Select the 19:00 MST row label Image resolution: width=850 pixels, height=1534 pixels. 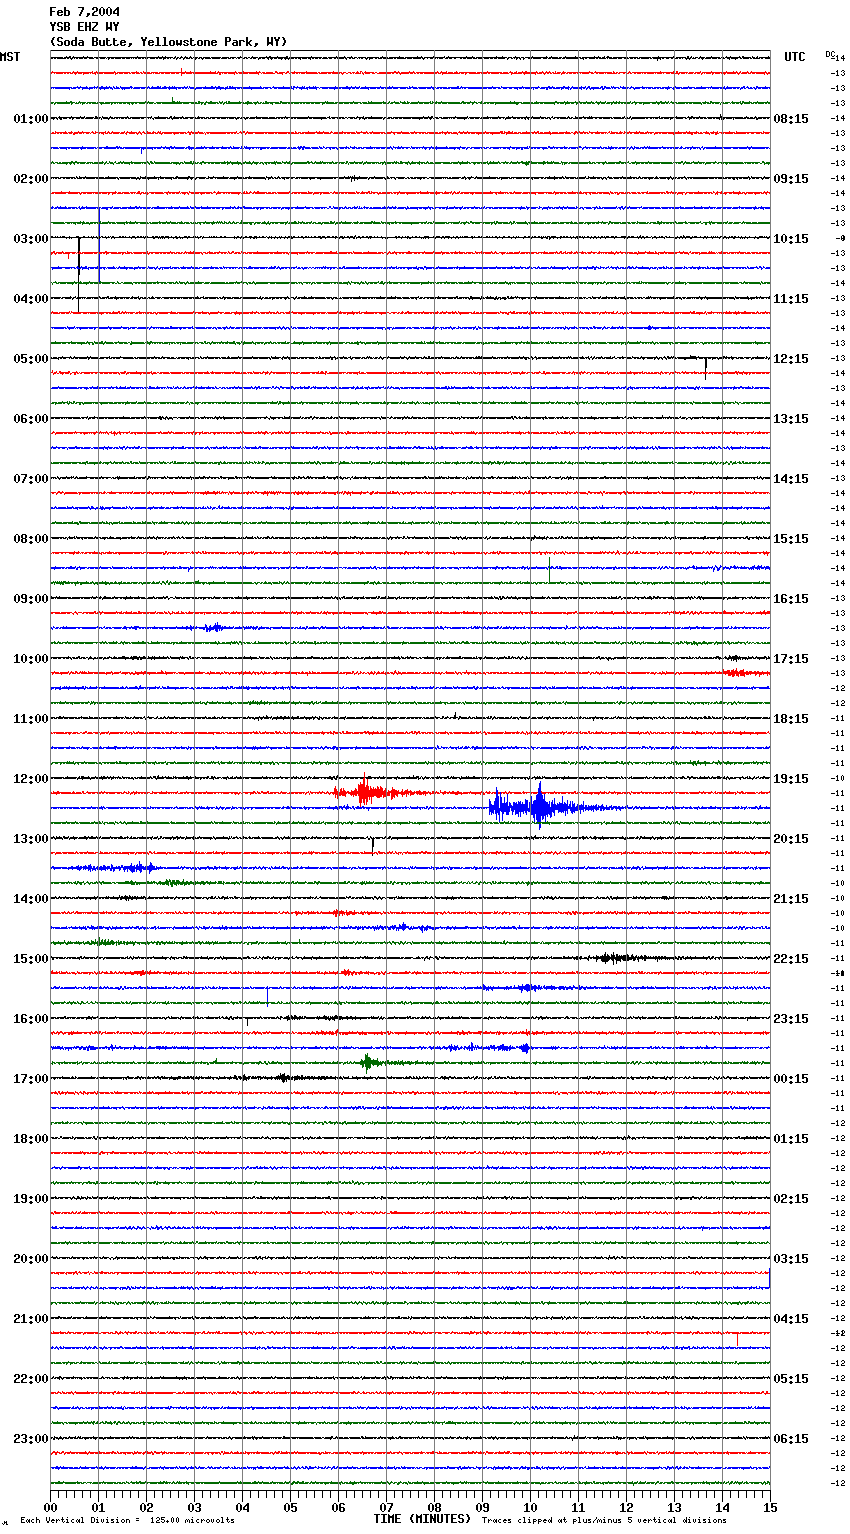point(30,1199)
